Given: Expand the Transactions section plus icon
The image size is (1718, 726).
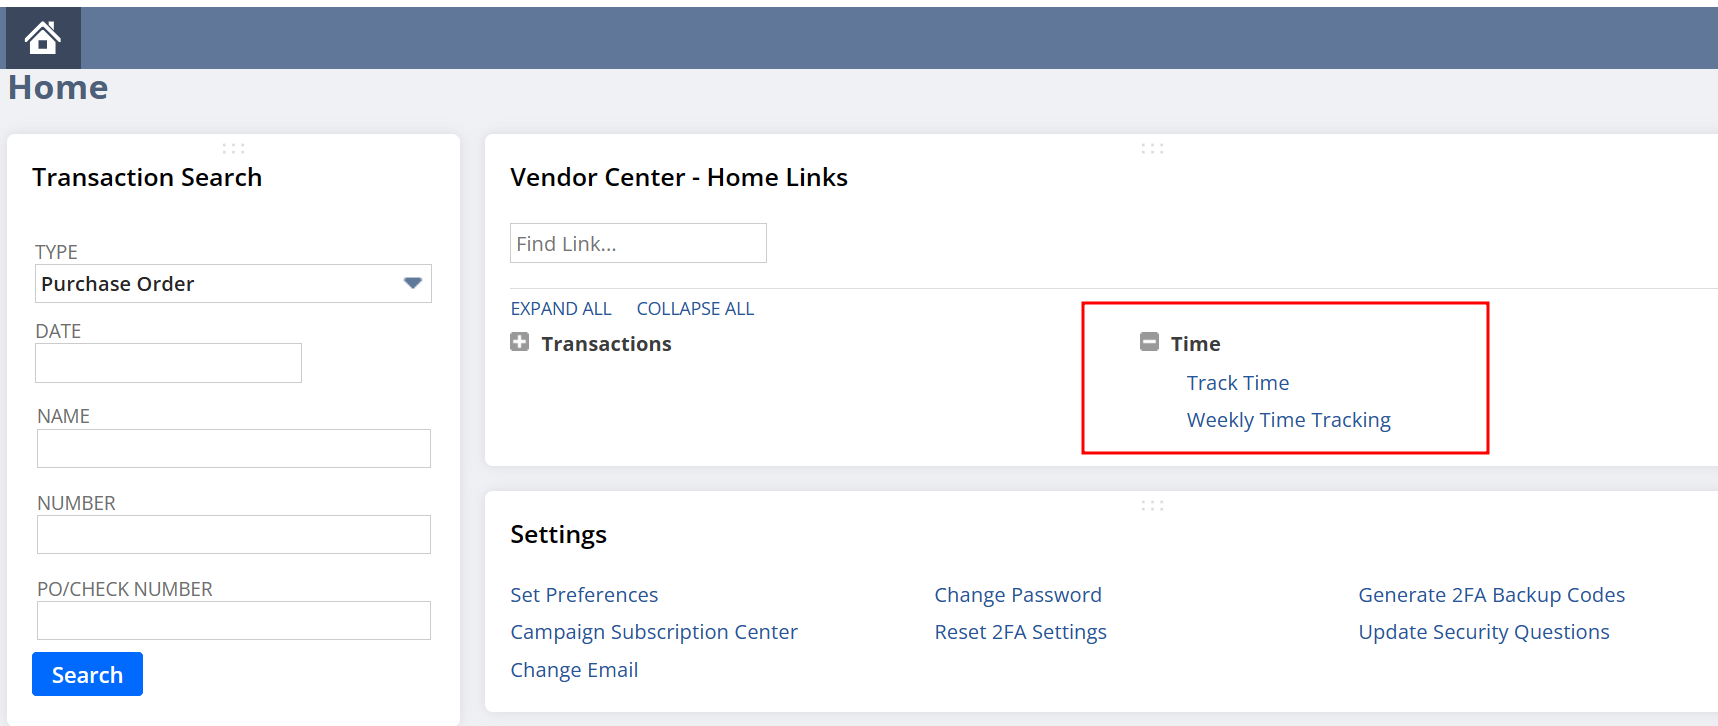Looking at the screenshot, I should (520, 342).
